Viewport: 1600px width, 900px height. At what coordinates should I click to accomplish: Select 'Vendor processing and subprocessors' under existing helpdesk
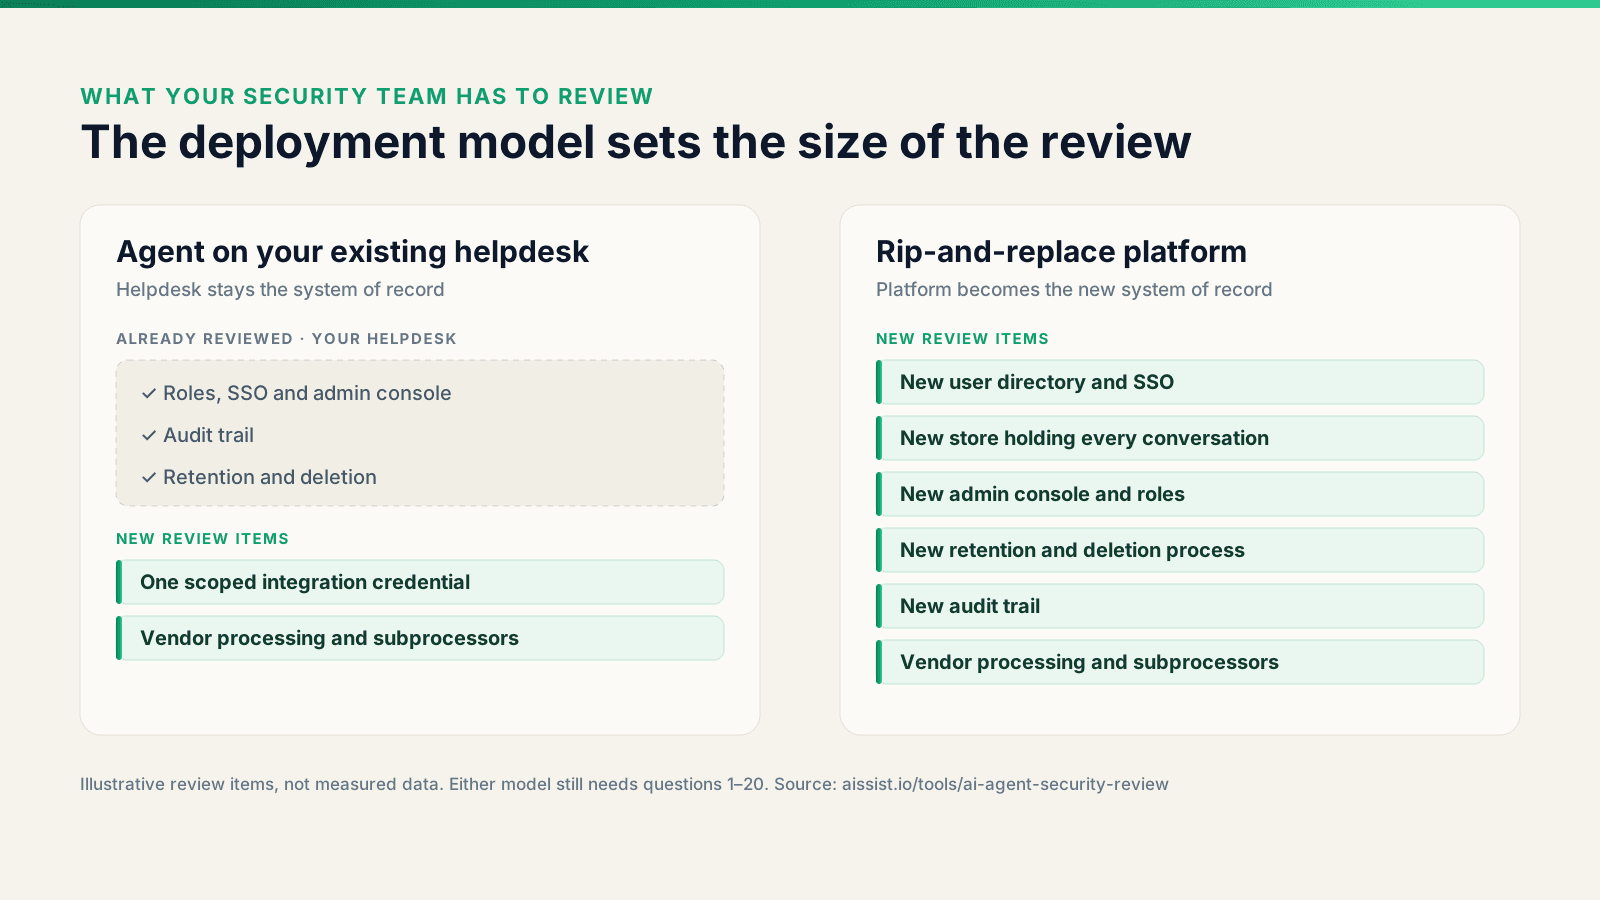[420, 638]
